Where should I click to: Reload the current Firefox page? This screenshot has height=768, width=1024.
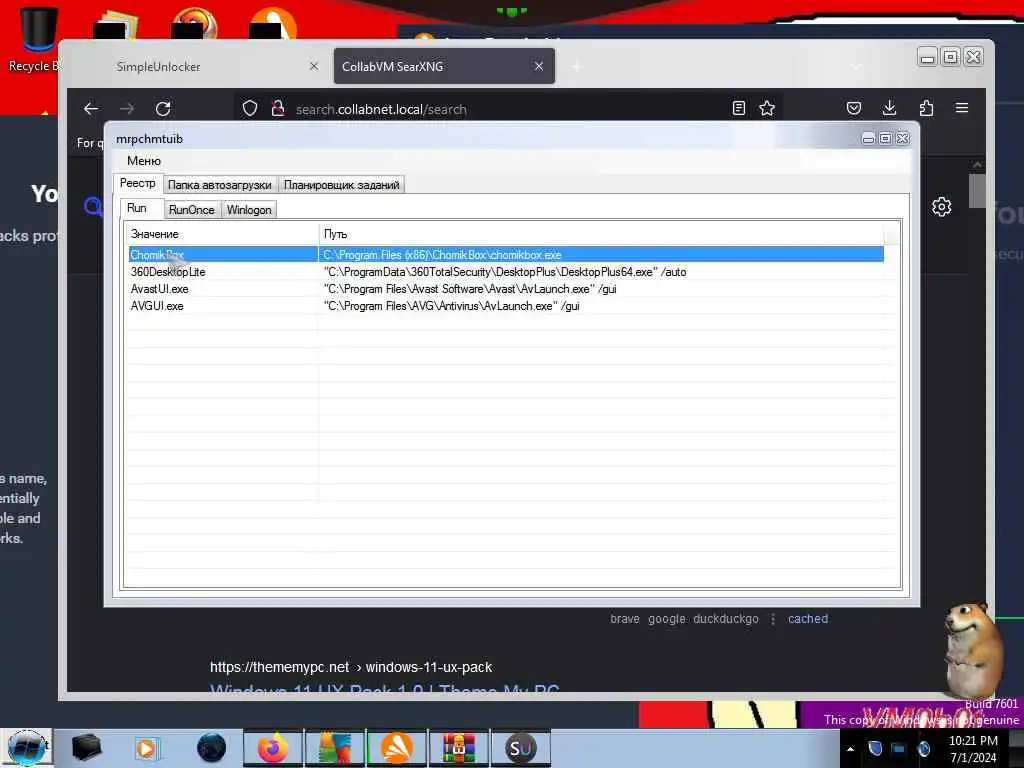[163, 108]
